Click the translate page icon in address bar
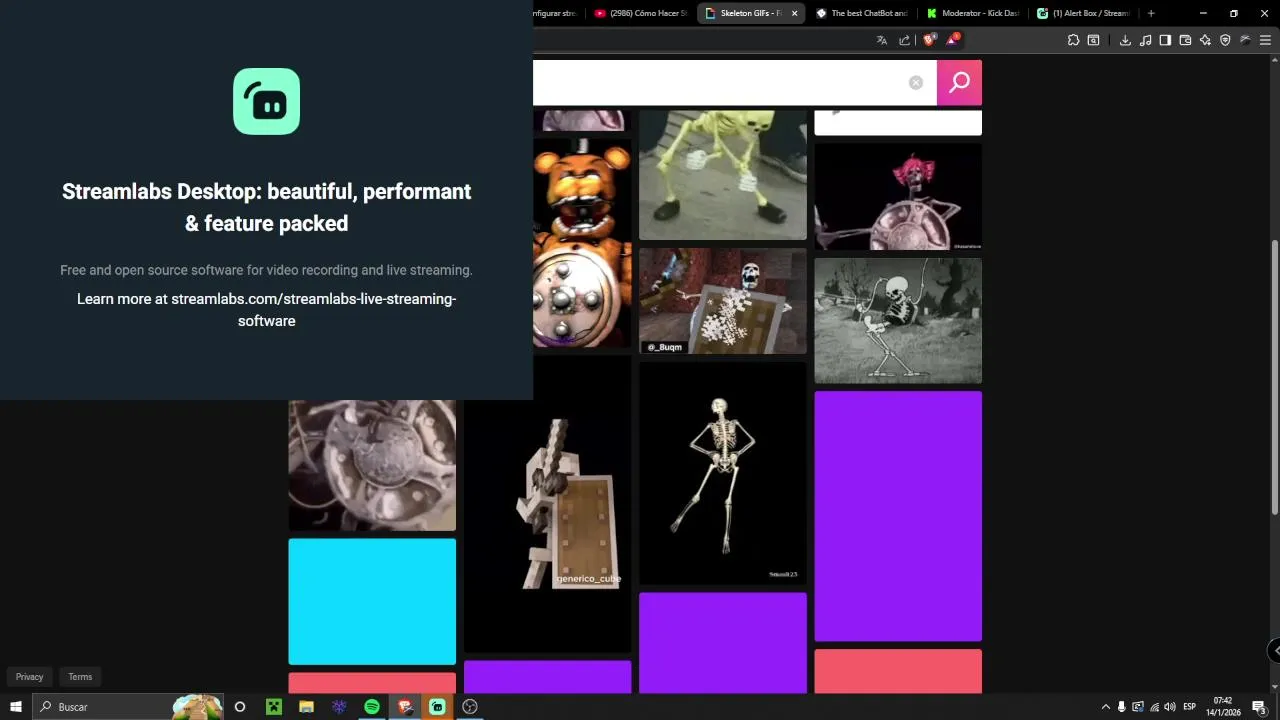This screenshot has height=720, width=1280. click(882, 40)
